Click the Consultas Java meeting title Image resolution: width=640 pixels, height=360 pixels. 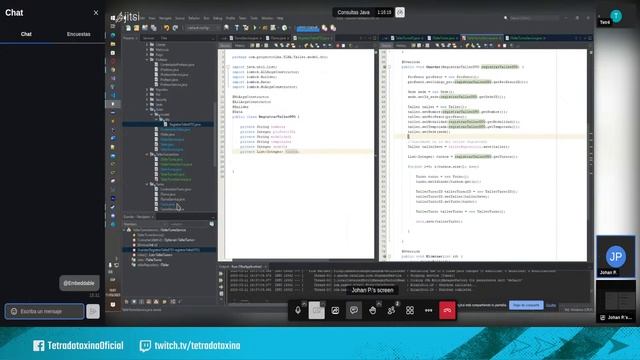pyautogui.click(x=353, y=12)
